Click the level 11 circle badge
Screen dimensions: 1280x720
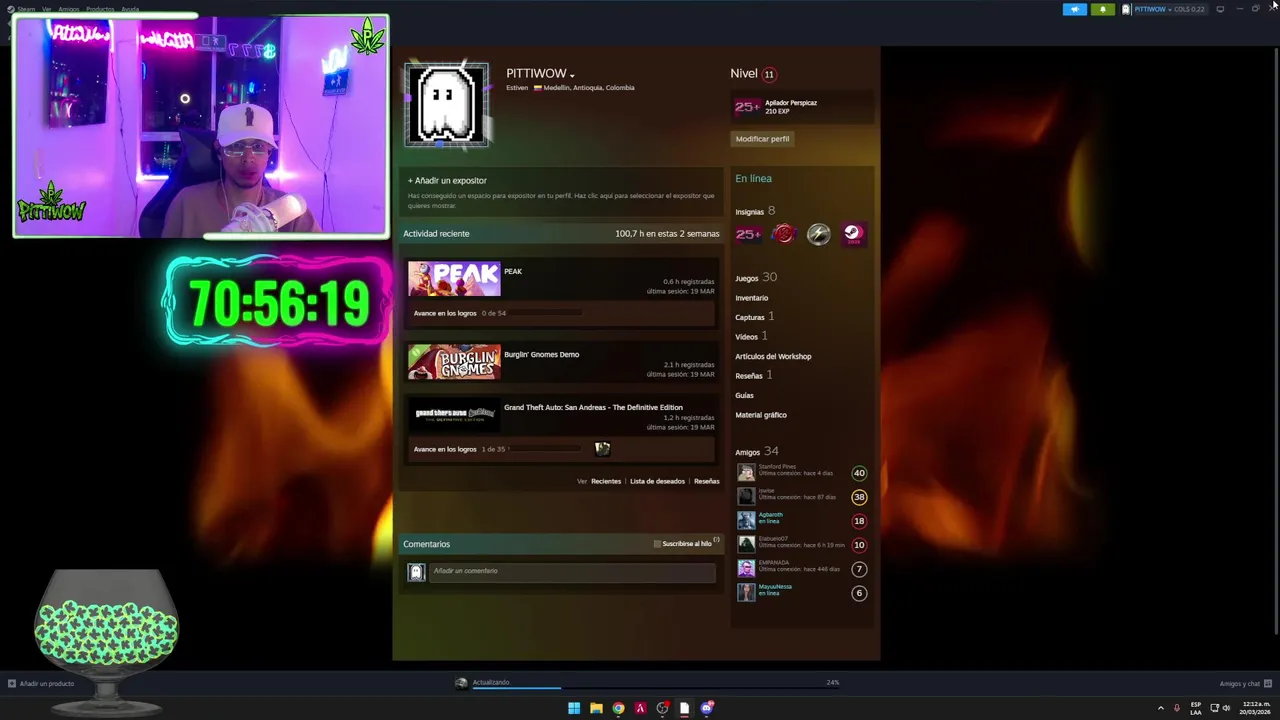768,74
